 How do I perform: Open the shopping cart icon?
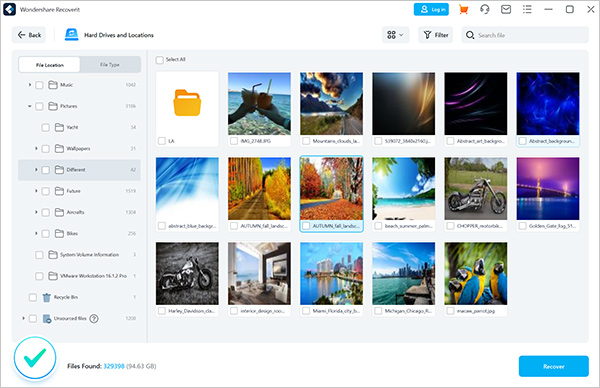tap(463, 10)
